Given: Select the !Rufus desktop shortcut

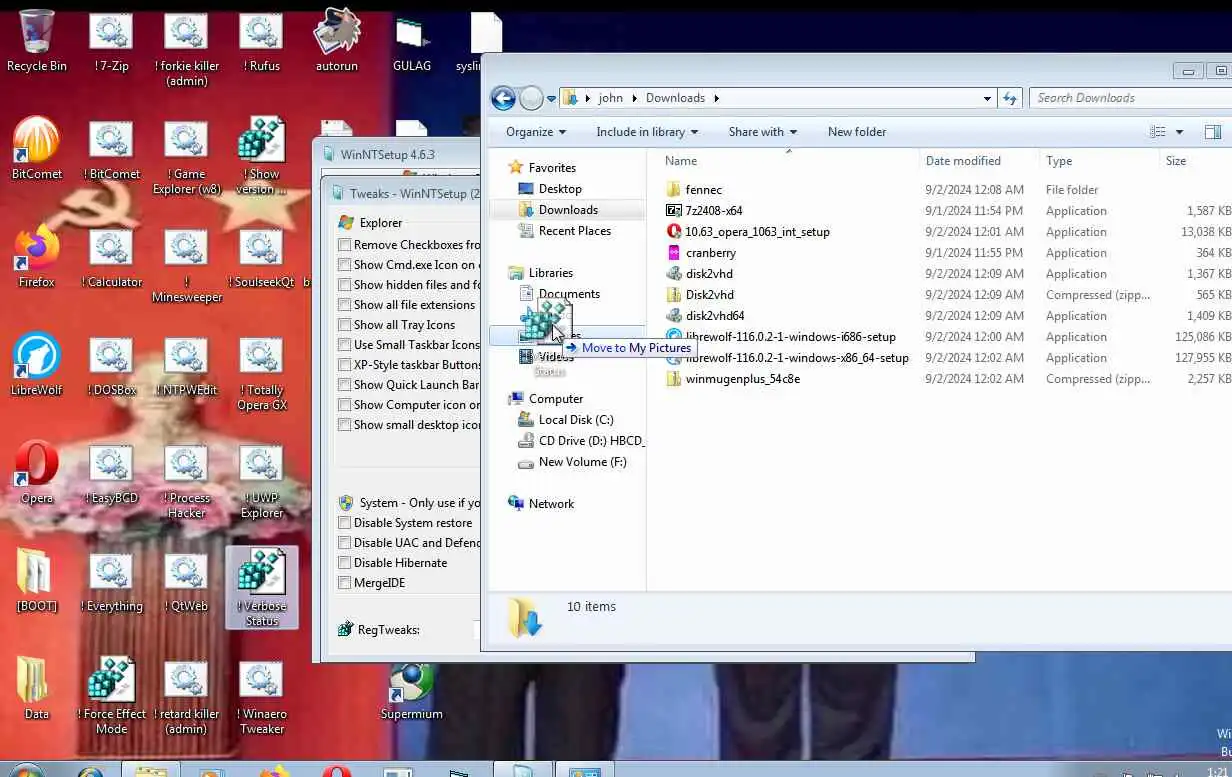Looking at the screenshot, I should tap(261, 42).
